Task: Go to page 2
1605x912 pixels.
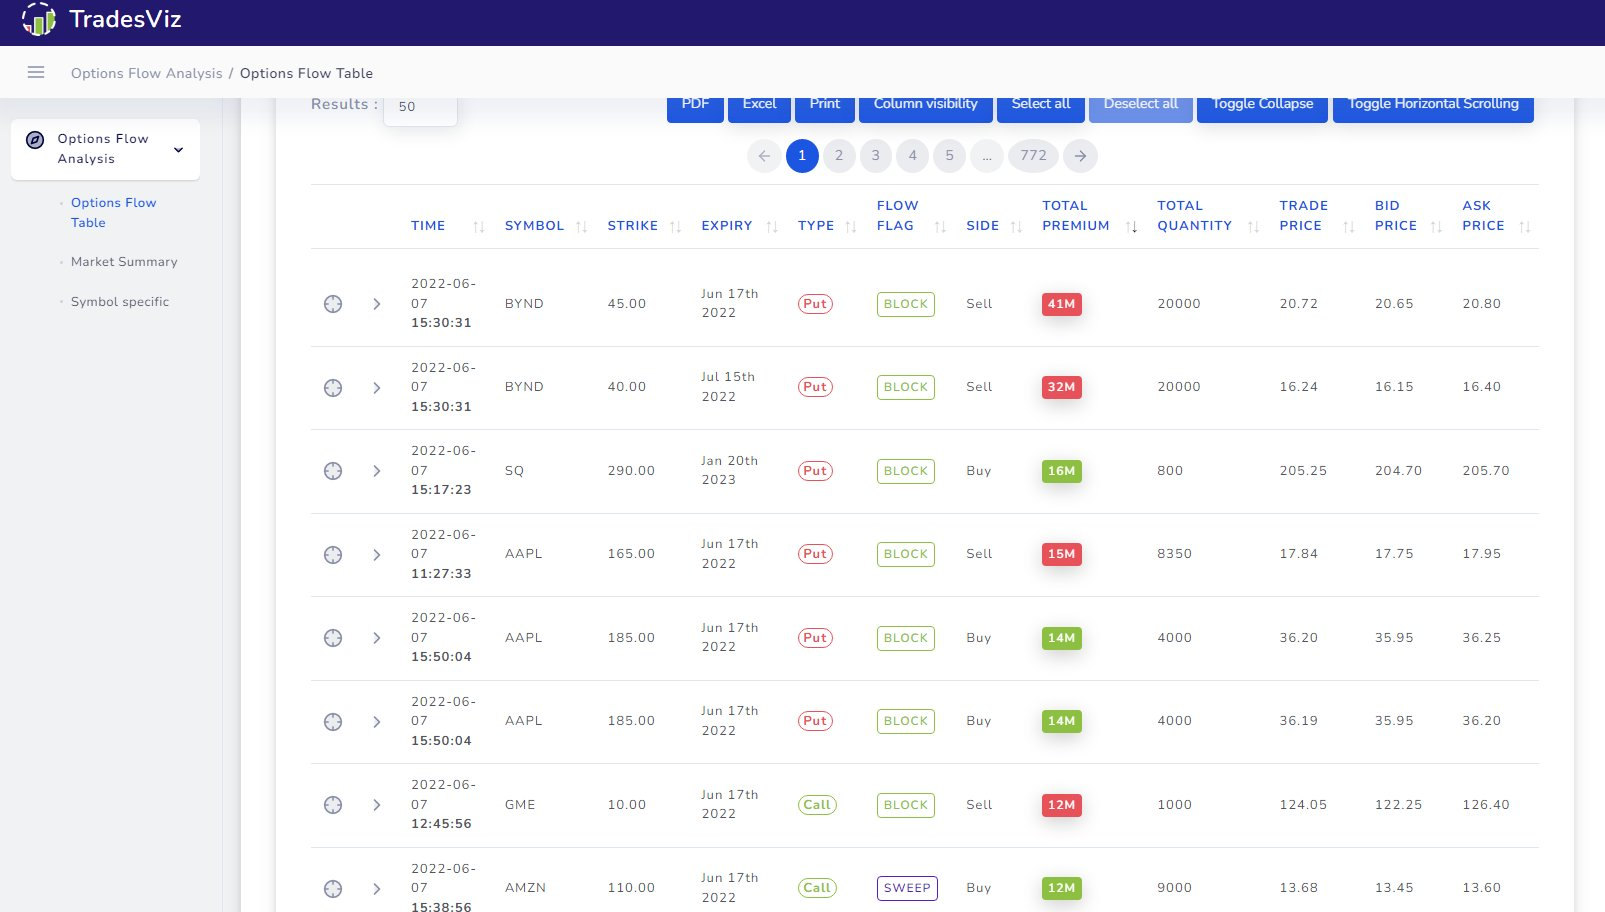Action: pos(839,156)
